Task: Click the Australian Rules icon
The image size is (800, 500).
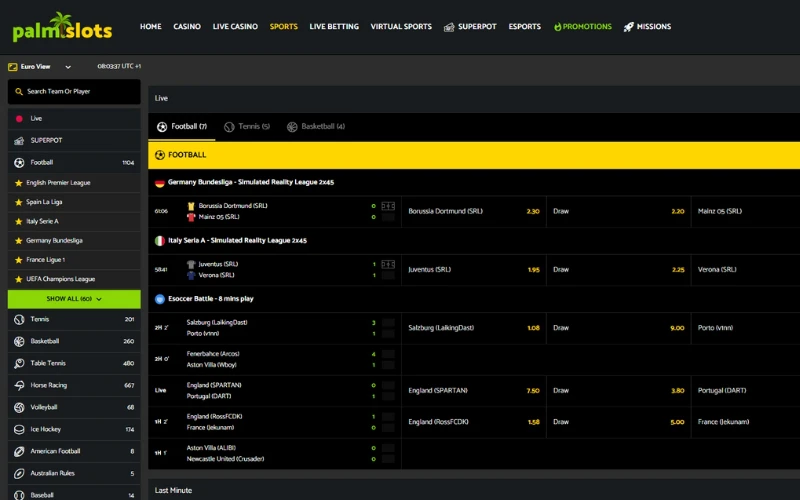Action: [19, 473]
